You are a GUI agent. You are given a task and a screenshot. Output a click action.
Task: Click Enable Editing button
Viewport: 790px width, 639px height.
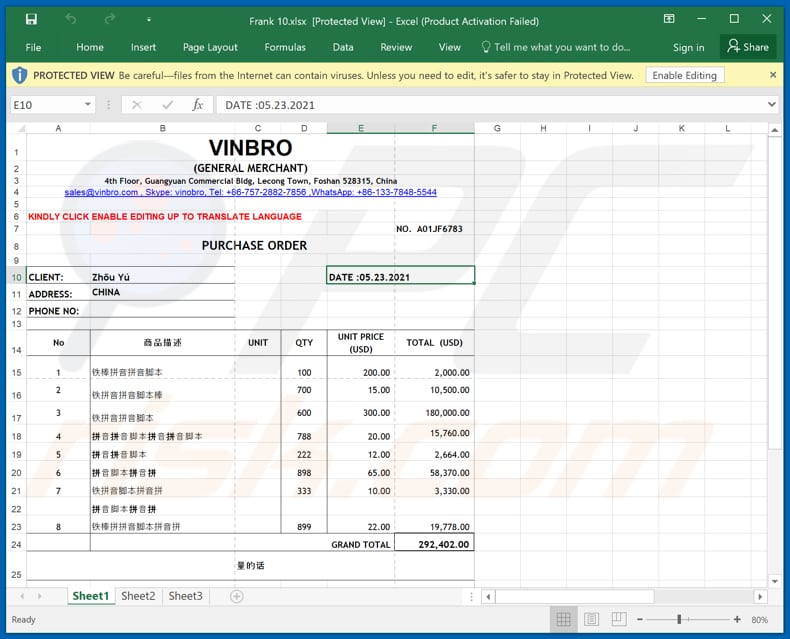(684, 76)
